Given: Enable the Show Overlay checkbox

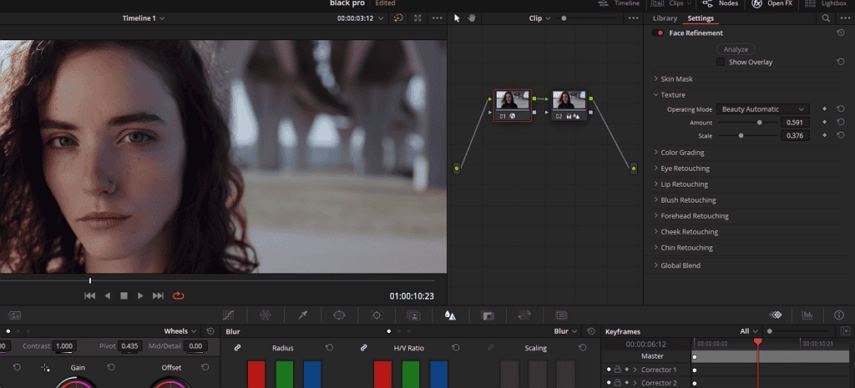Looking at the screenshot, I should point(720,62).
